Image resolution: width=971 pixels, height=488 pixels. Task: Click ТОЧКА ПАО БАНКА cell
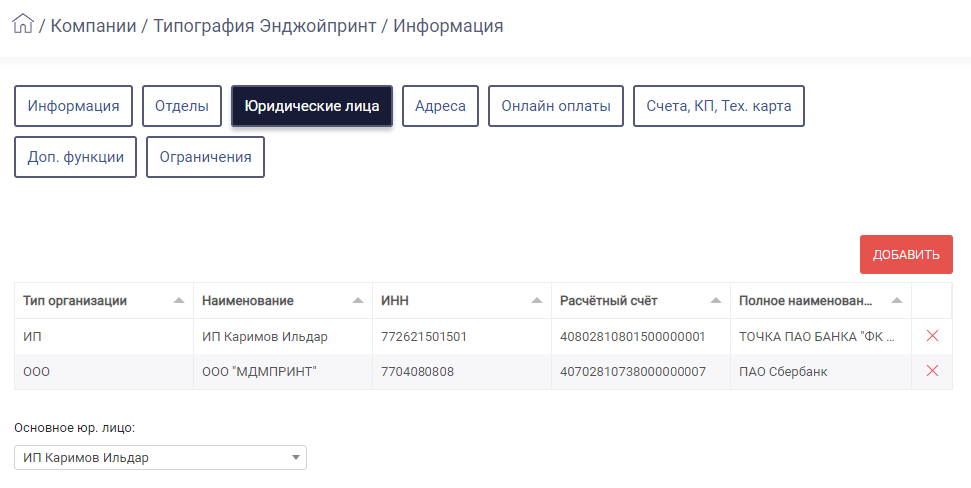point(821,336)
